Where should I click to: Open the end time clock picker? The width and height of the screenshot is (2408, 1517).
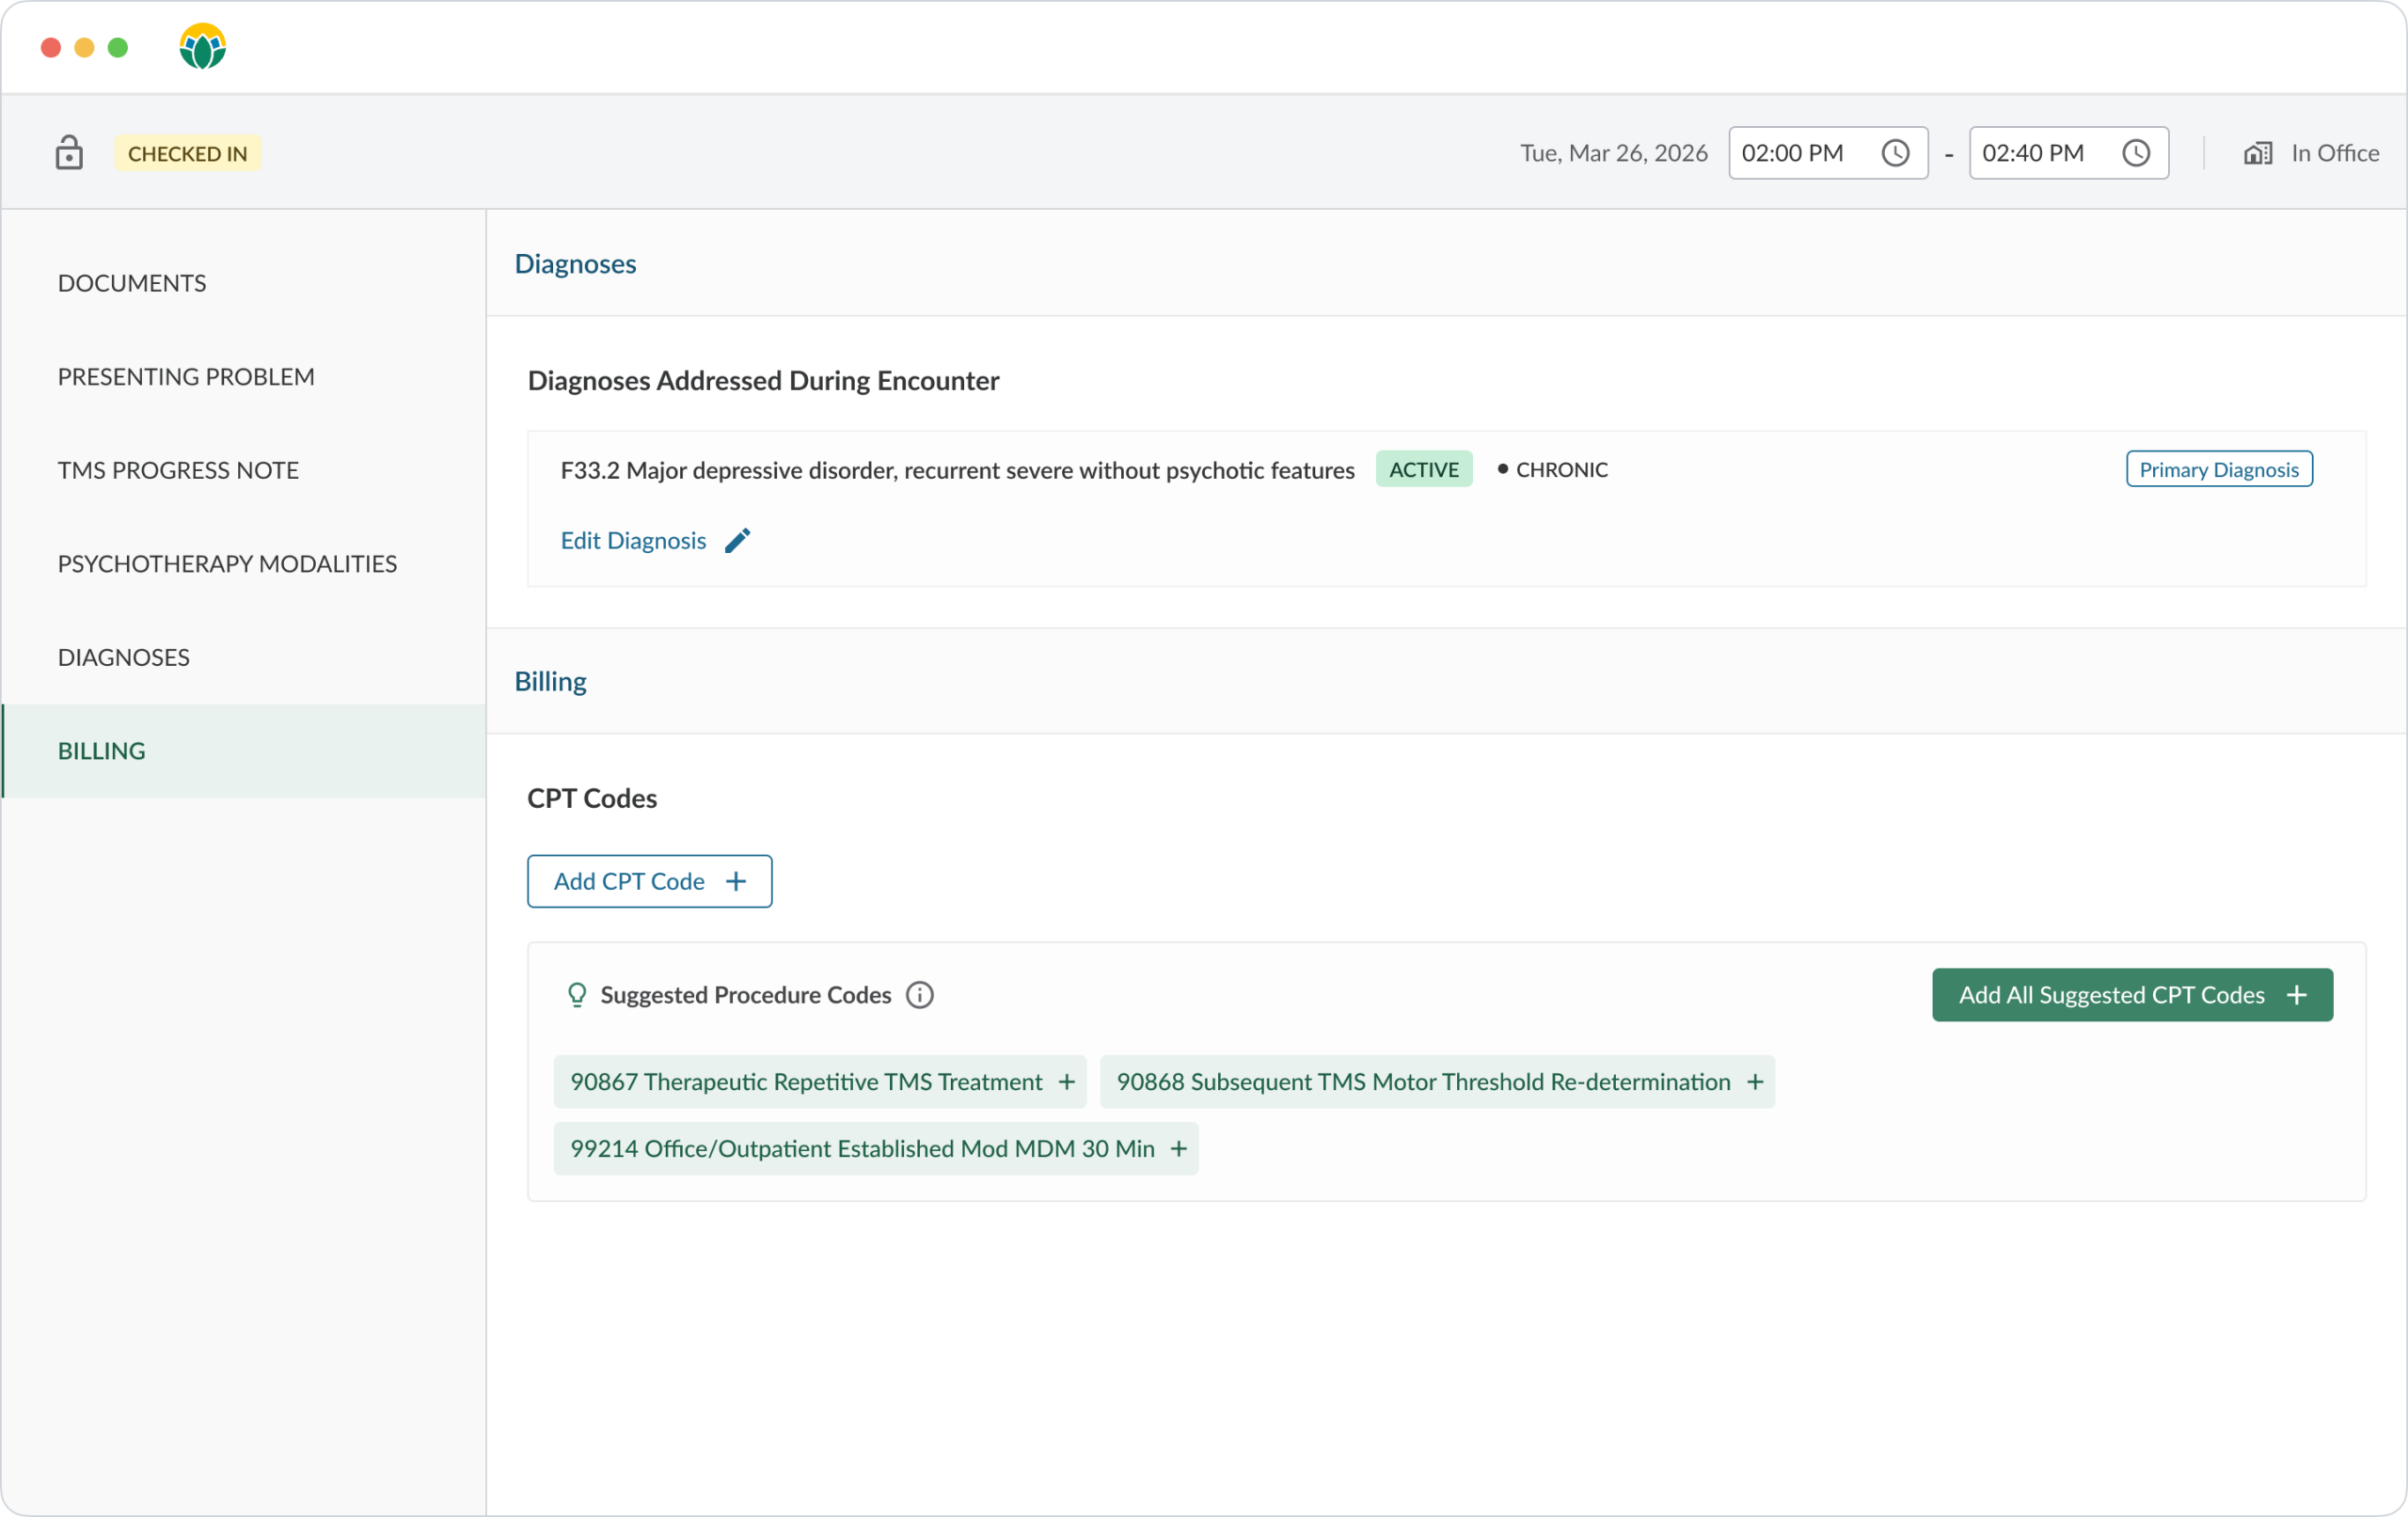[2137, 152]
